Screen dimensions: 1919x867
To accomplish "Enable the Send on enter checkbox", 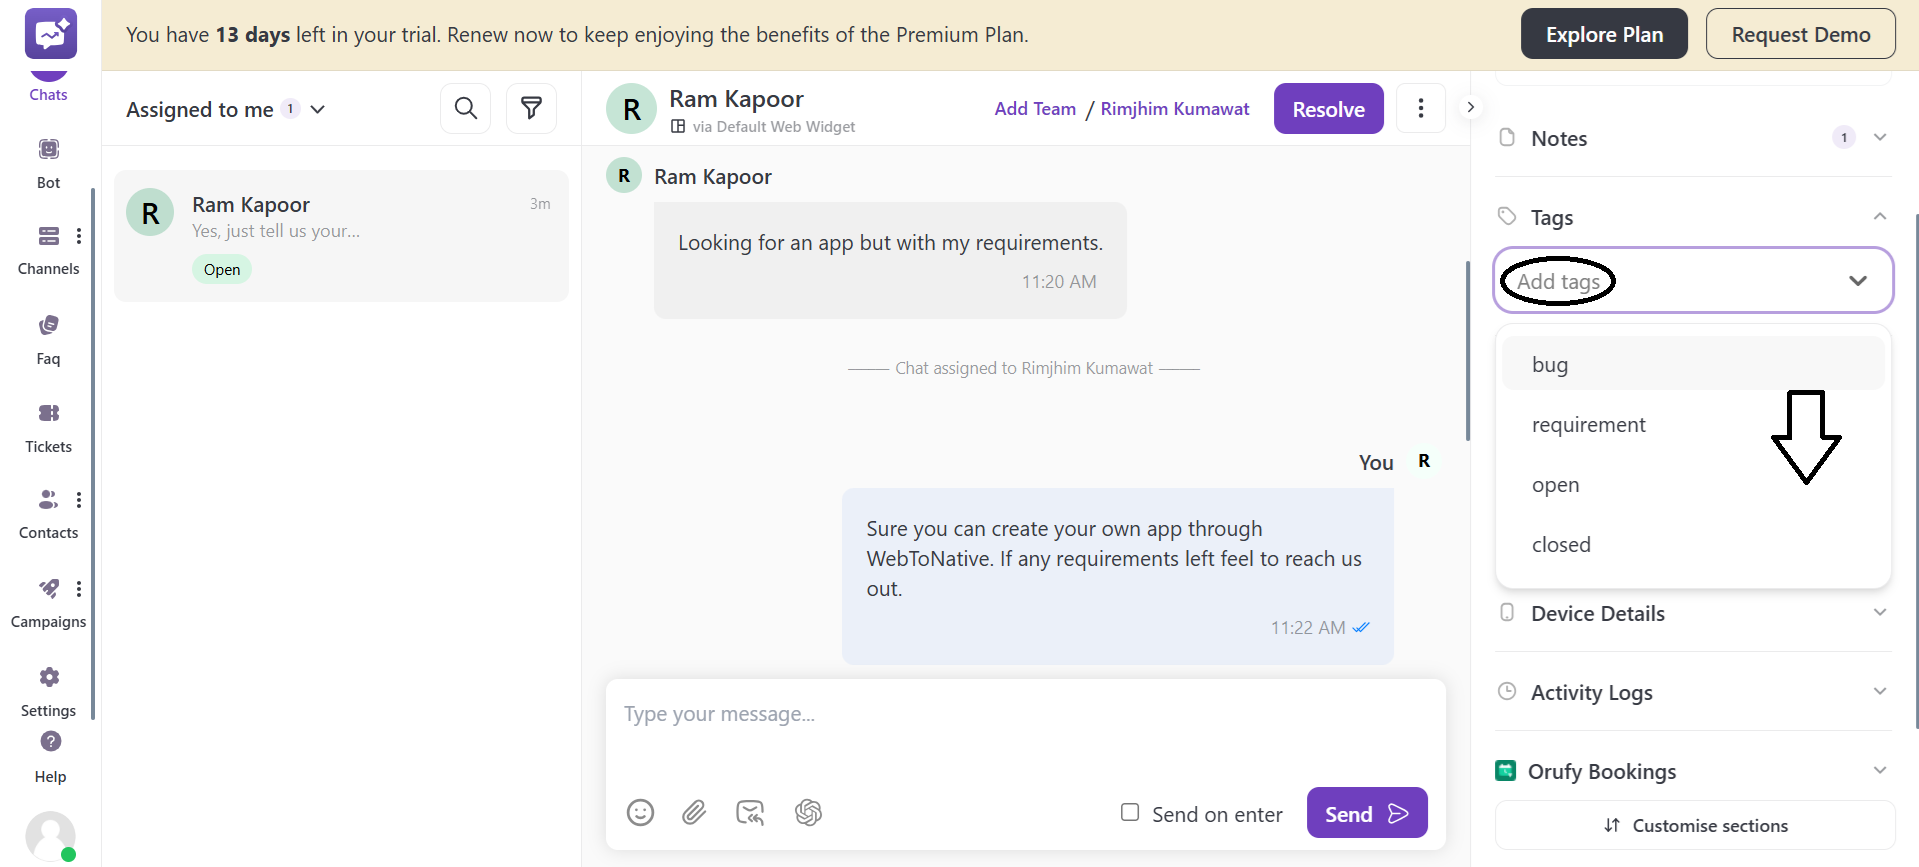I will [1130, 812].
